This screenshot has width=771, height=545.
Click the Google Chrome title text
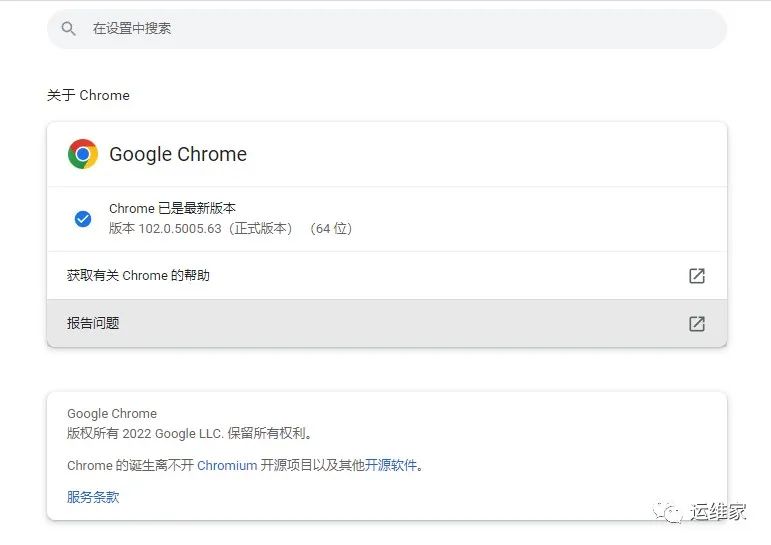[178, 154]
